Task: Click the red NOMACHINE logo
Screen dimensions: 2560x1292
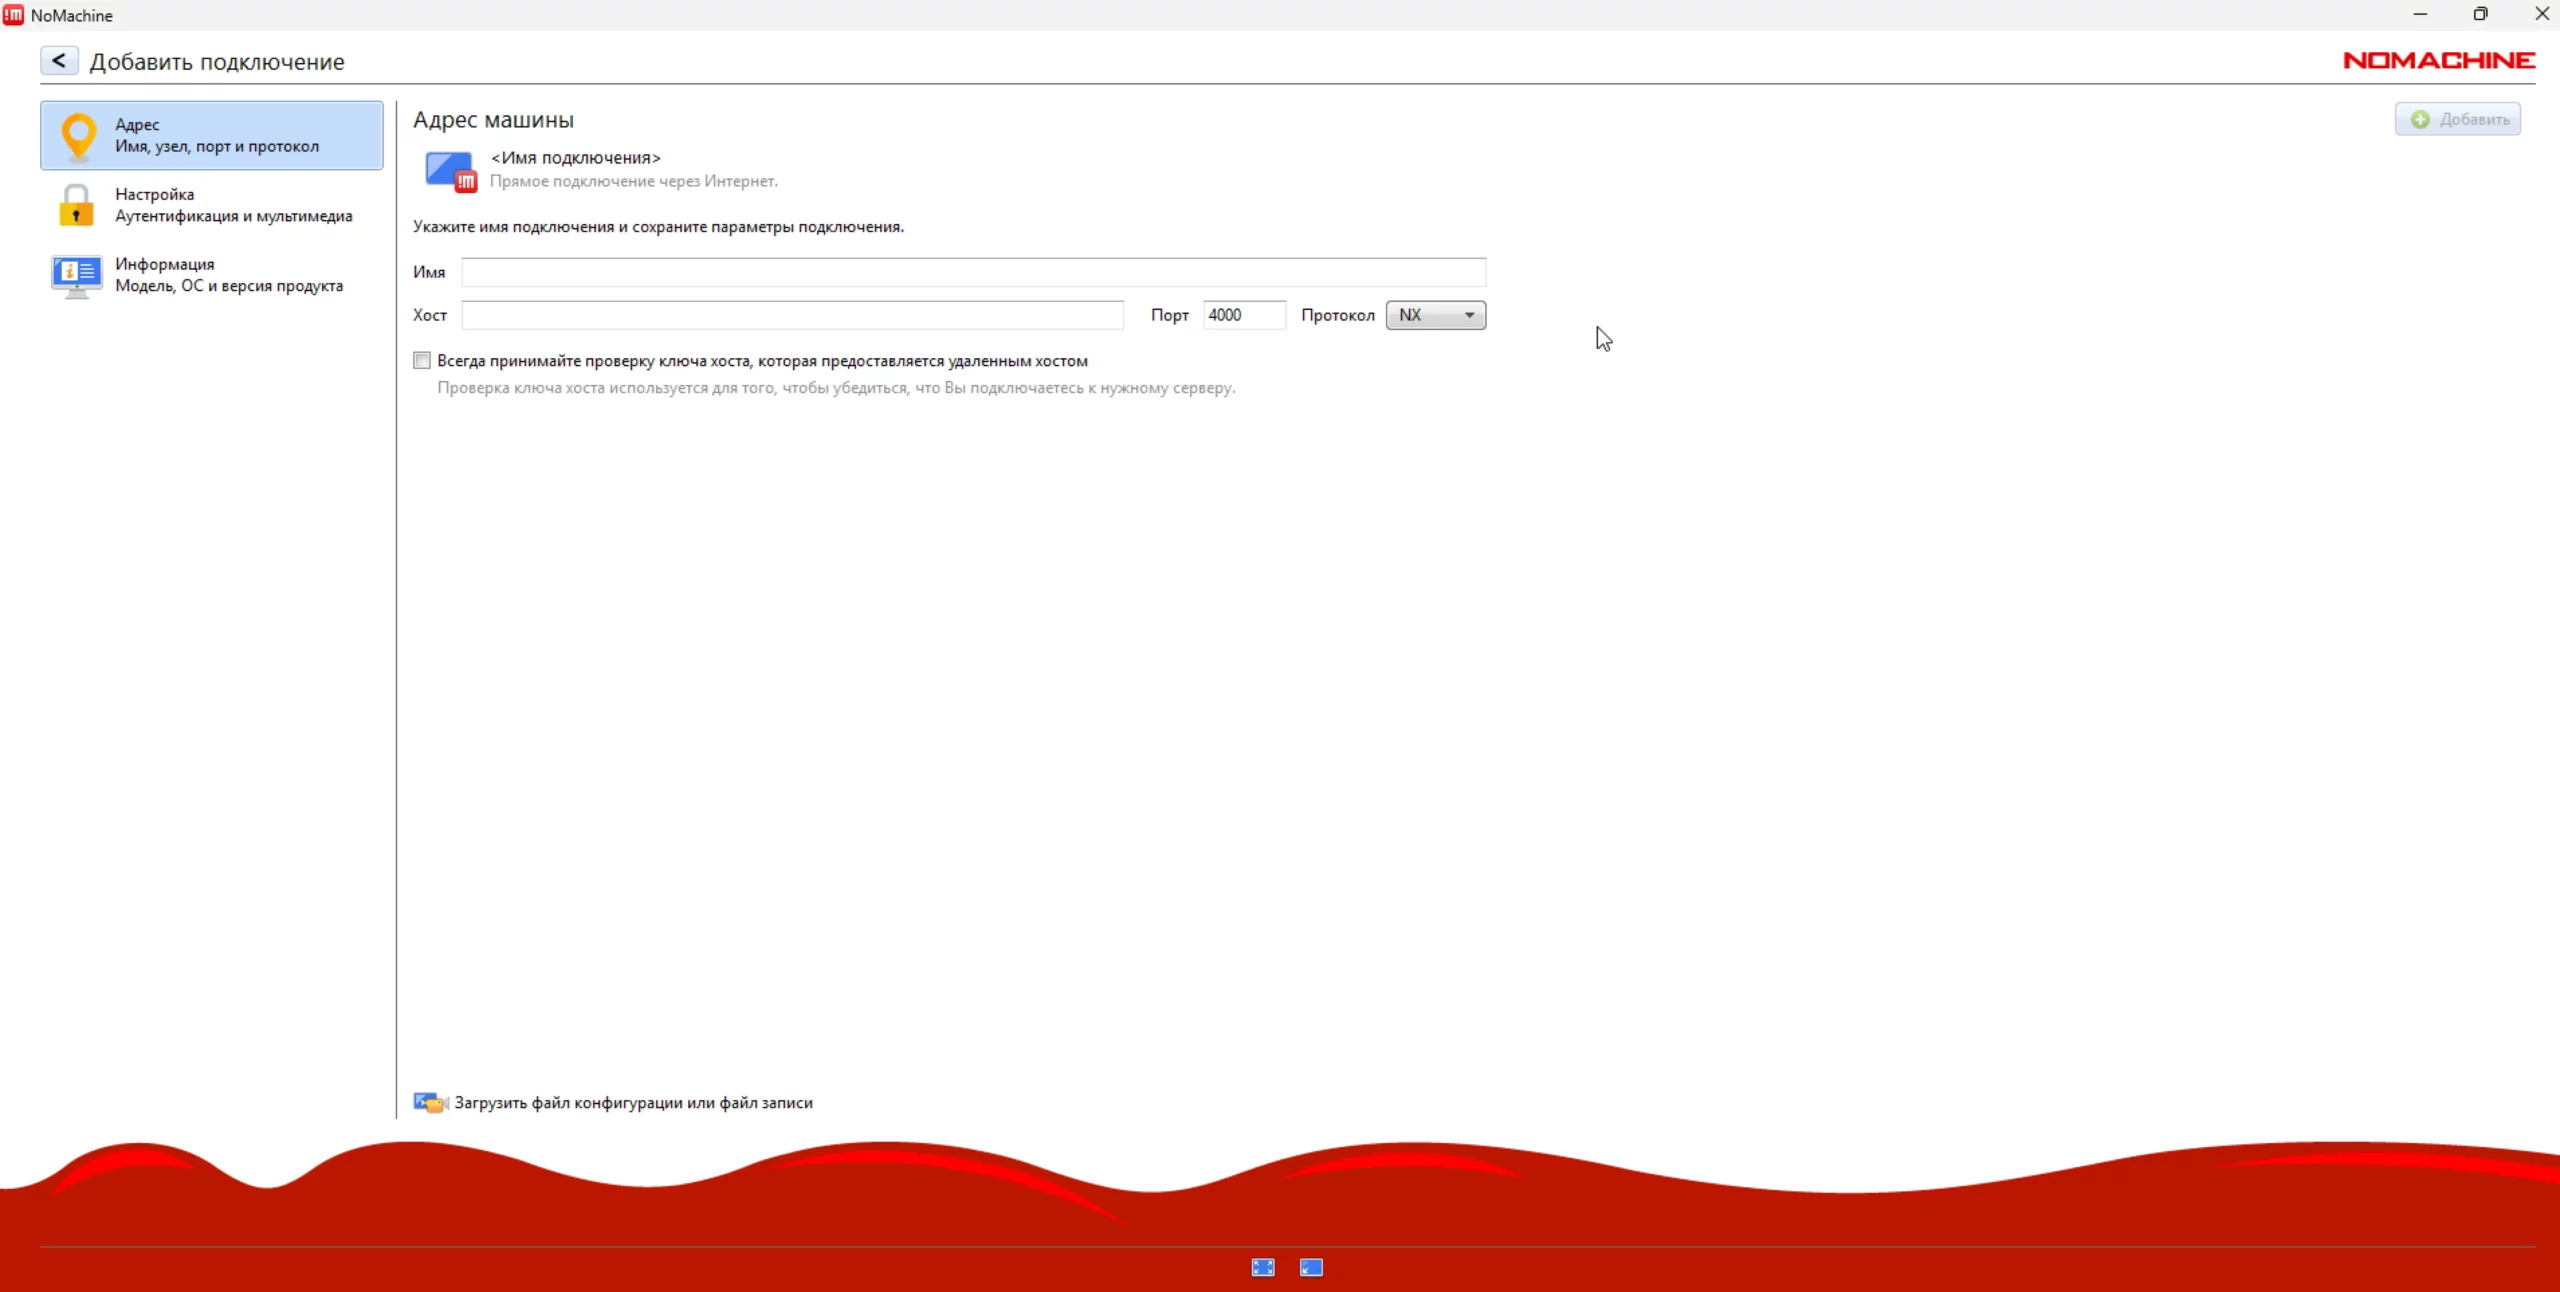Action: pos(2438,61)
